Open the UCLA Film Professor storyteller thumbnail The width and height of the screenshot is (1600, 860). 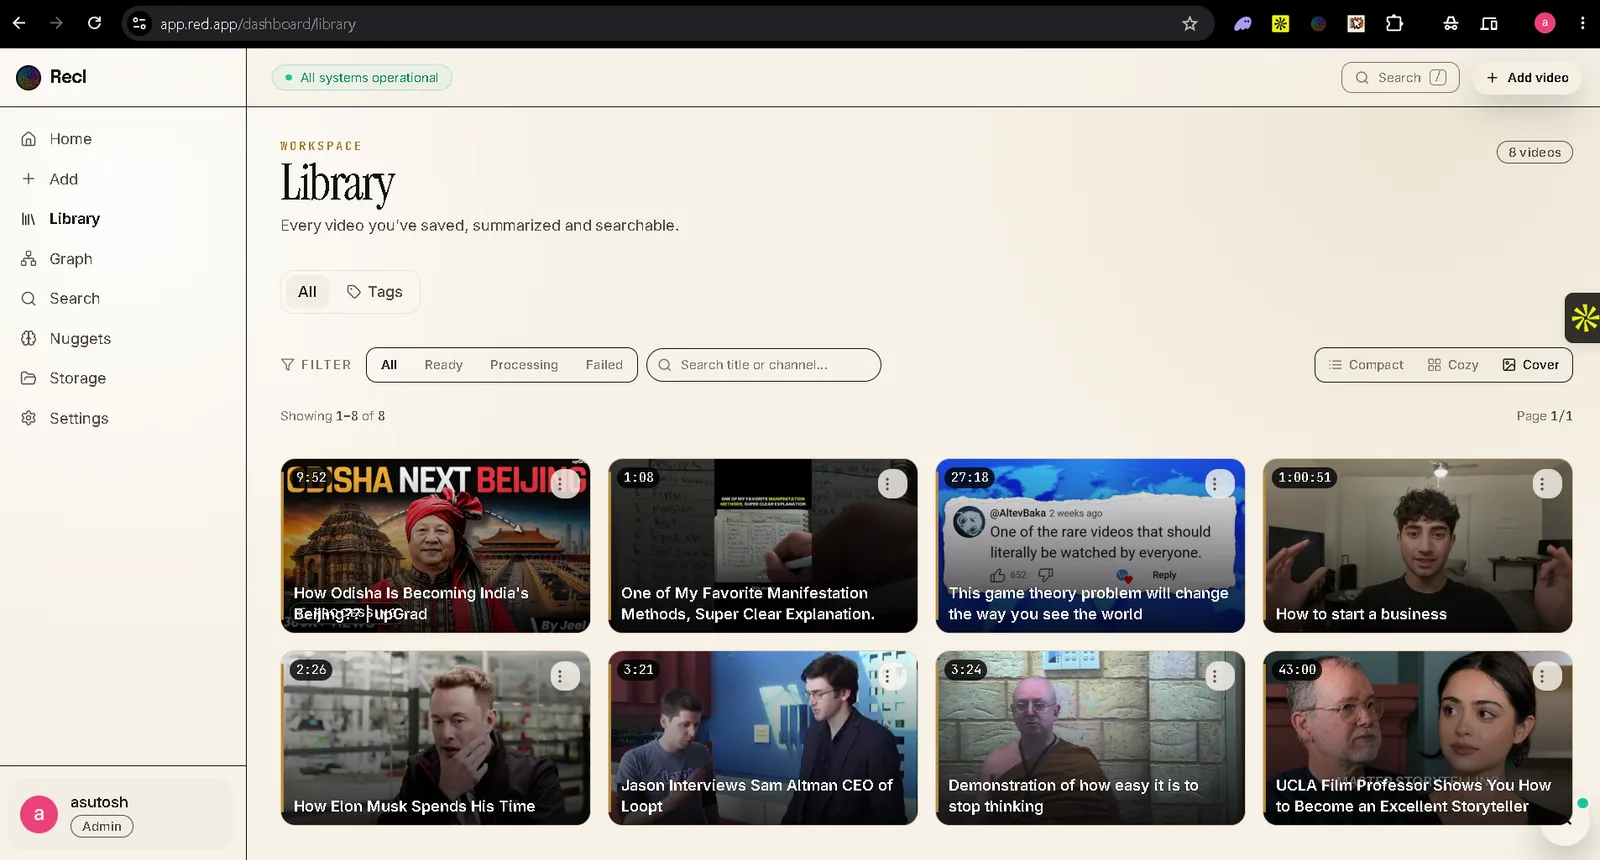coord(1417,738)
